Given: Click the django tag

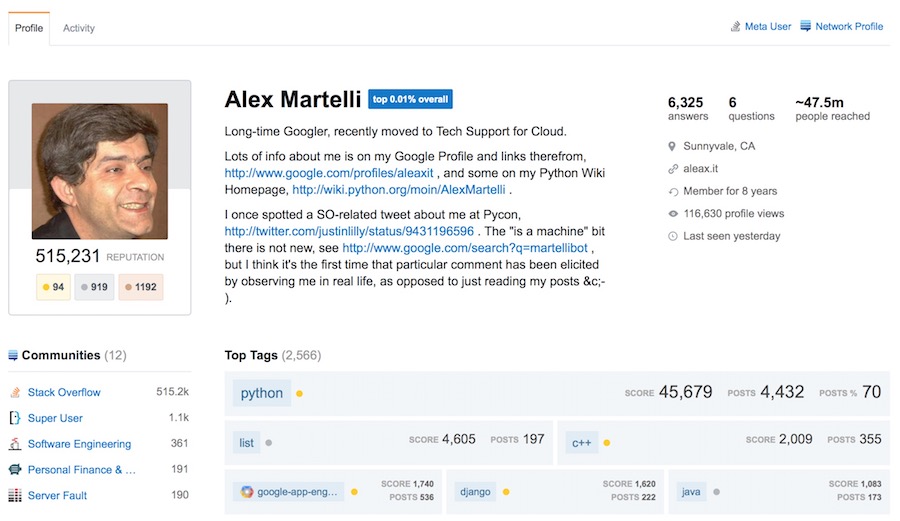Looking at the screenshot, I should 475,492.
